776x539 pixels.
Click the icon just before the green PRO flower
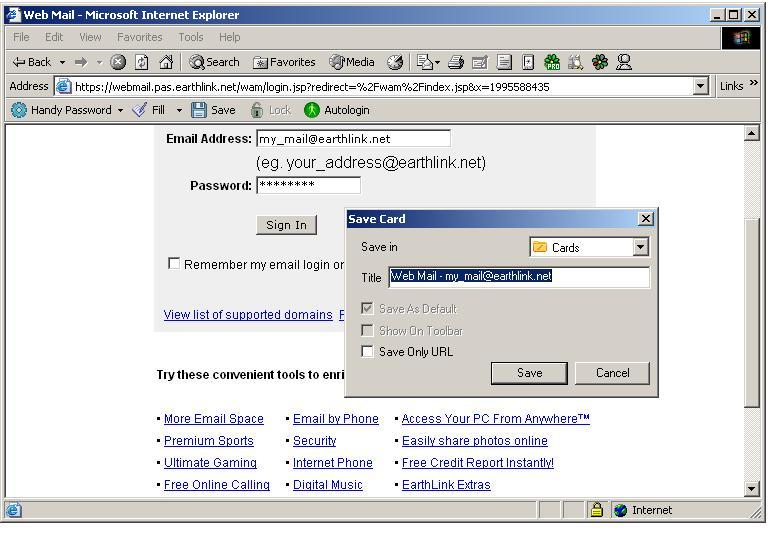pyautogui.click(x=528, y=62)
